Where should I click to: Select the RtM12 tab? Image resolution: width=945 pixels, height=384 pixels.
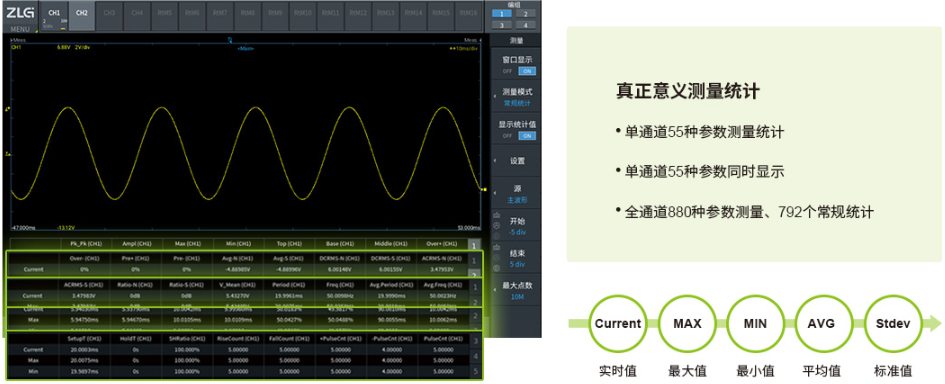tap(358, 16)
